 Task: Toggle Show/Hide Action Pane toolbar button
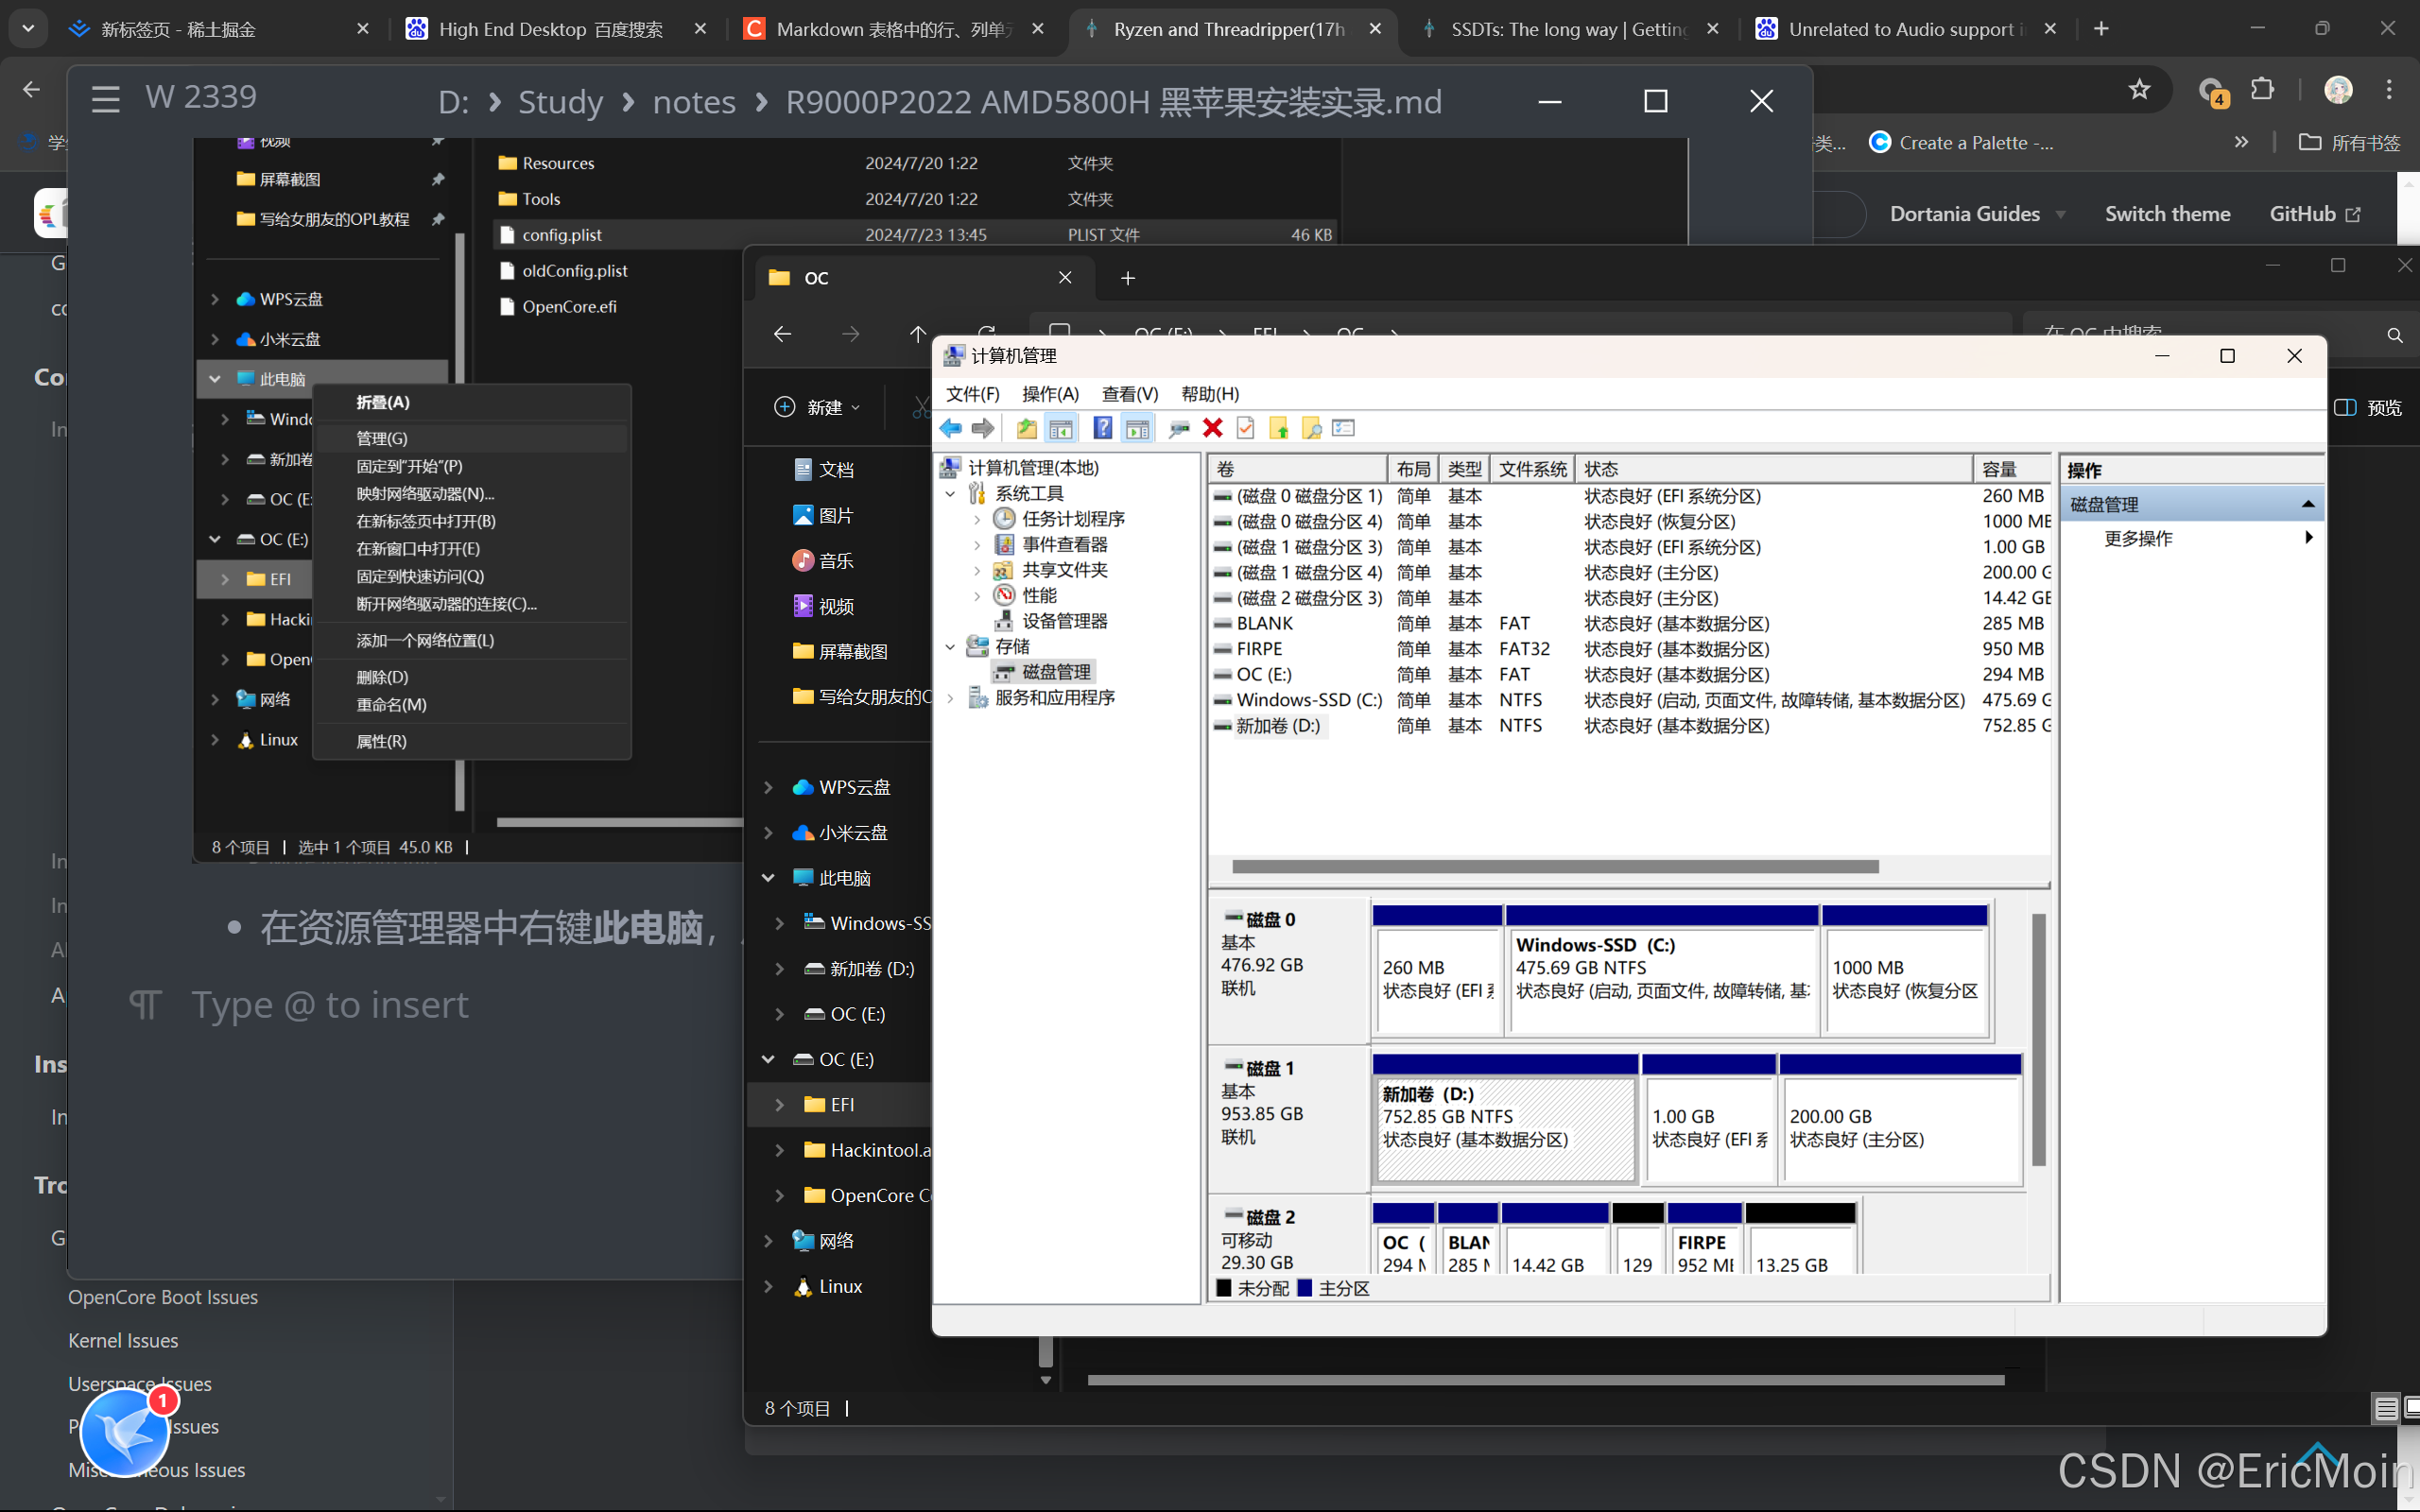(x=1137, y=428)
